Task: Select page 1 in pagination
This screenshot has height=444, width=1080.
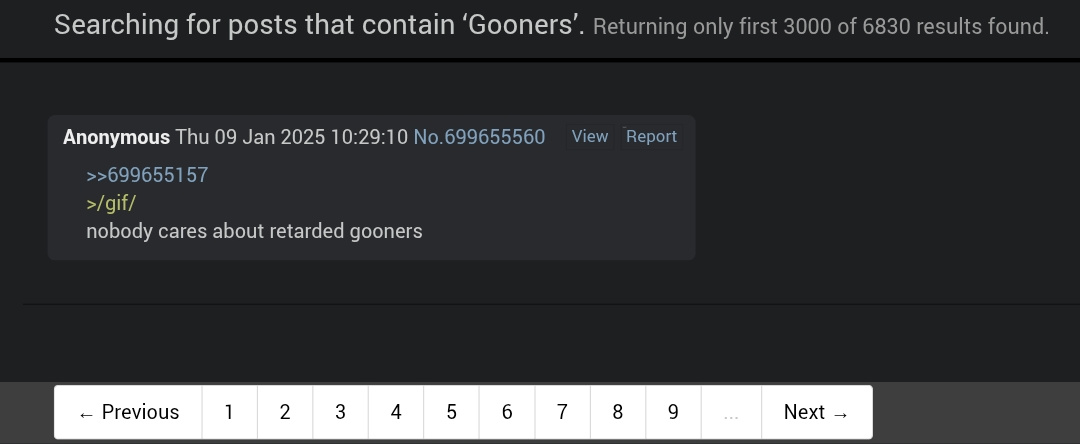Action: (x=229, y=412)
